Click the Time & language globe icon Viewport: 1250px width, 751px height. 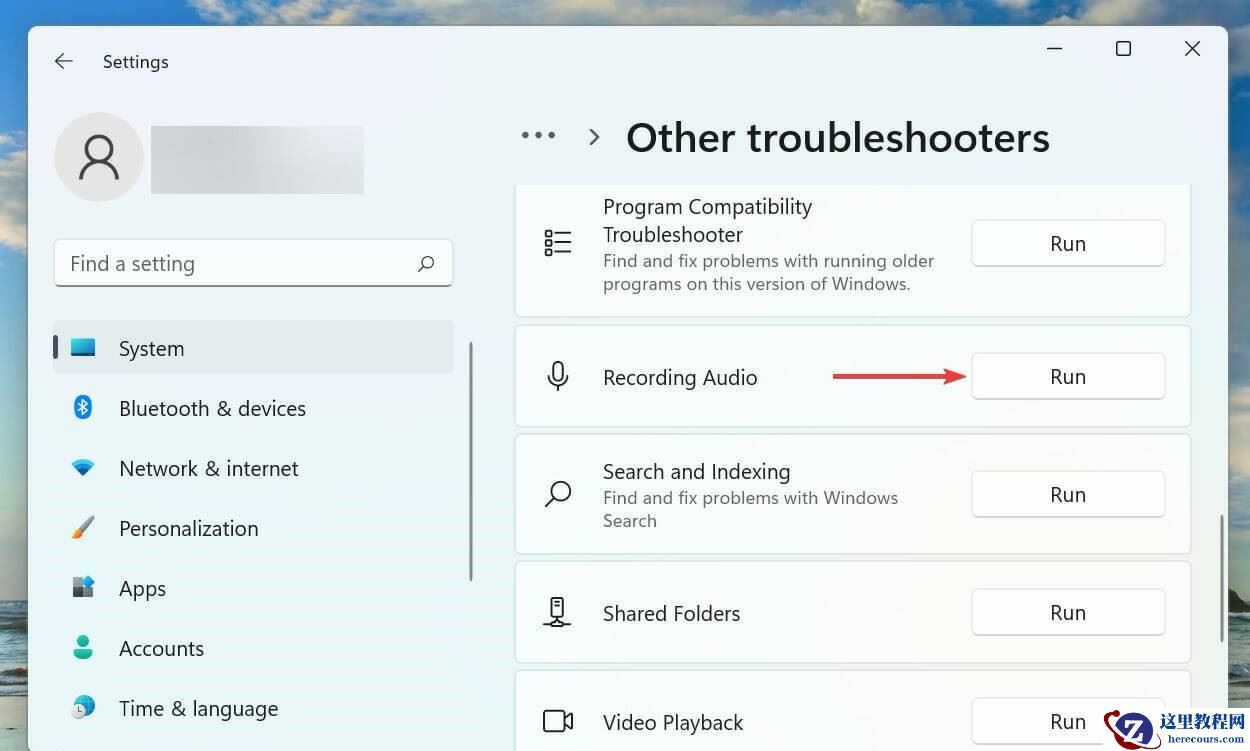pos(83,708)
